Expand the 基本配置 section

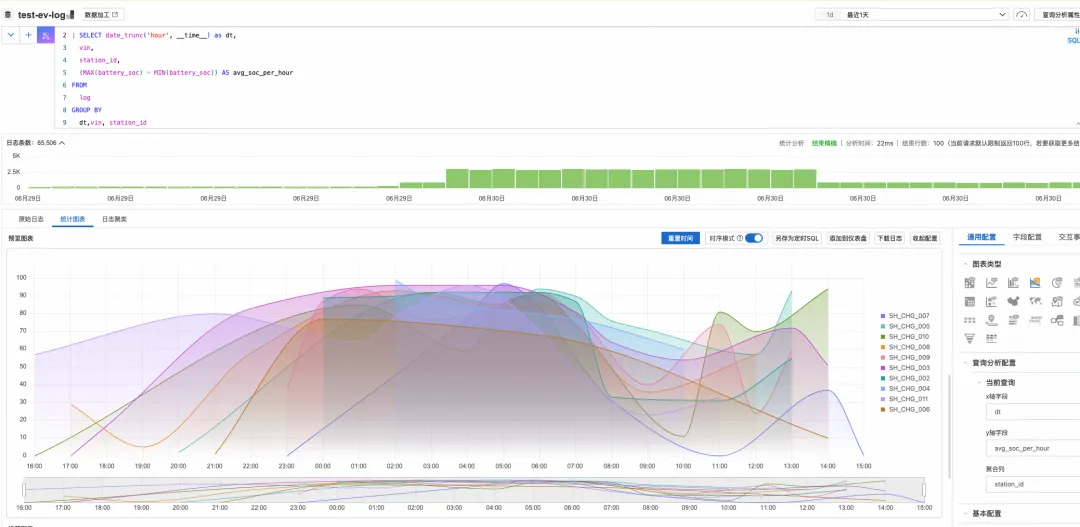pyautogui.click(x=964, y=514)
